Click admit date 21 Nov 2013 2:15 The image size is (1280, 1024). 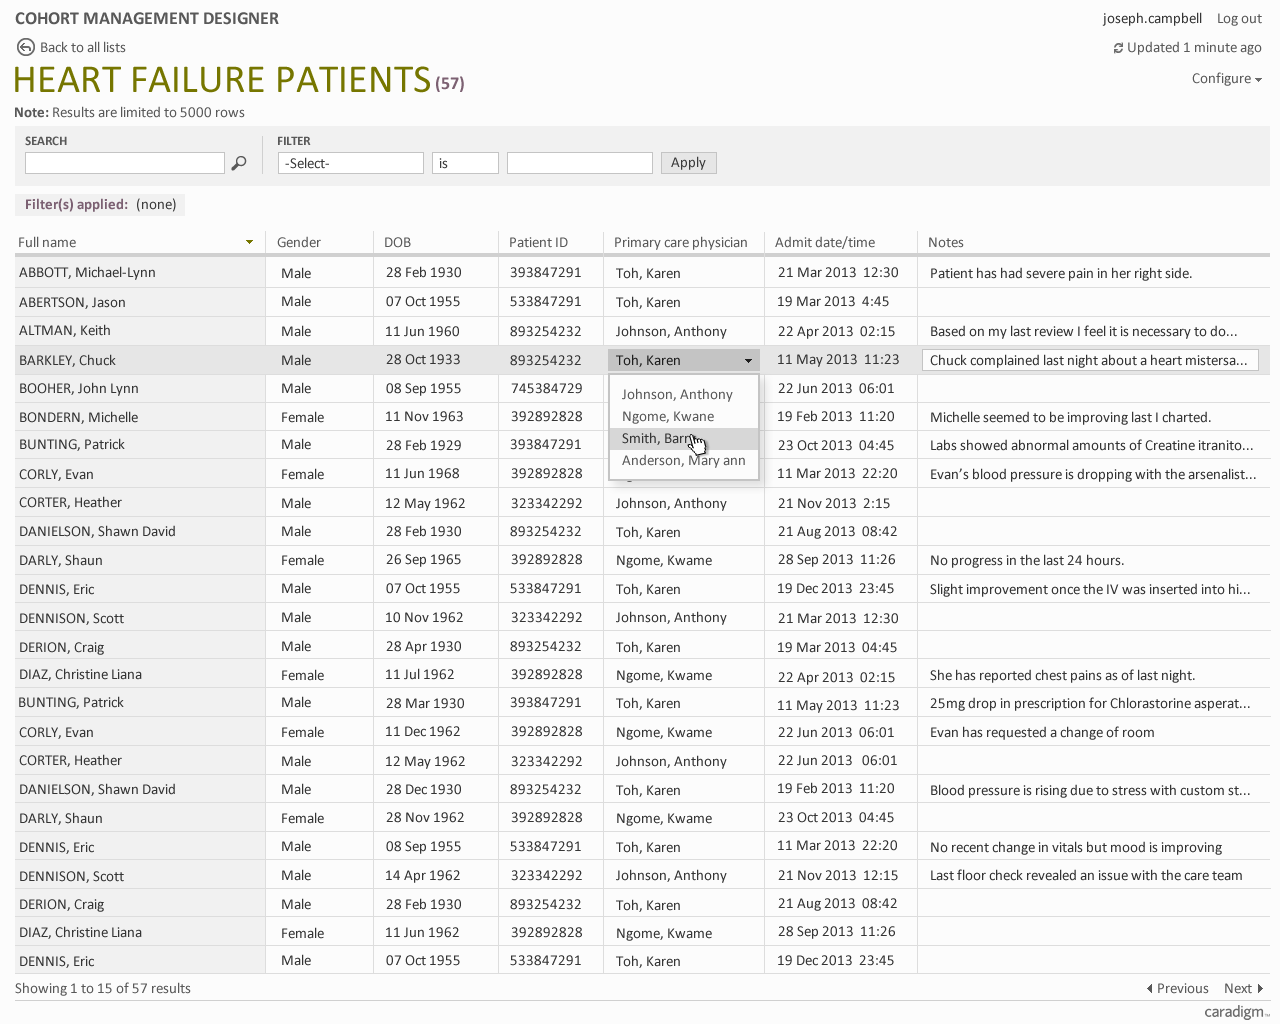(x=834, y=503)
